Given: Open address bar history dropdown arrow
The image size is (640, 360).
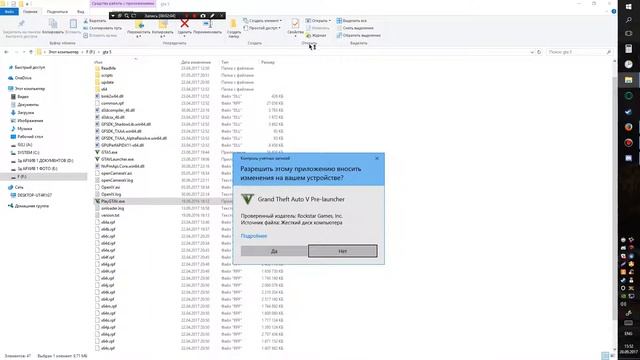Looking at the screenshot, I should tap(532, 52).
